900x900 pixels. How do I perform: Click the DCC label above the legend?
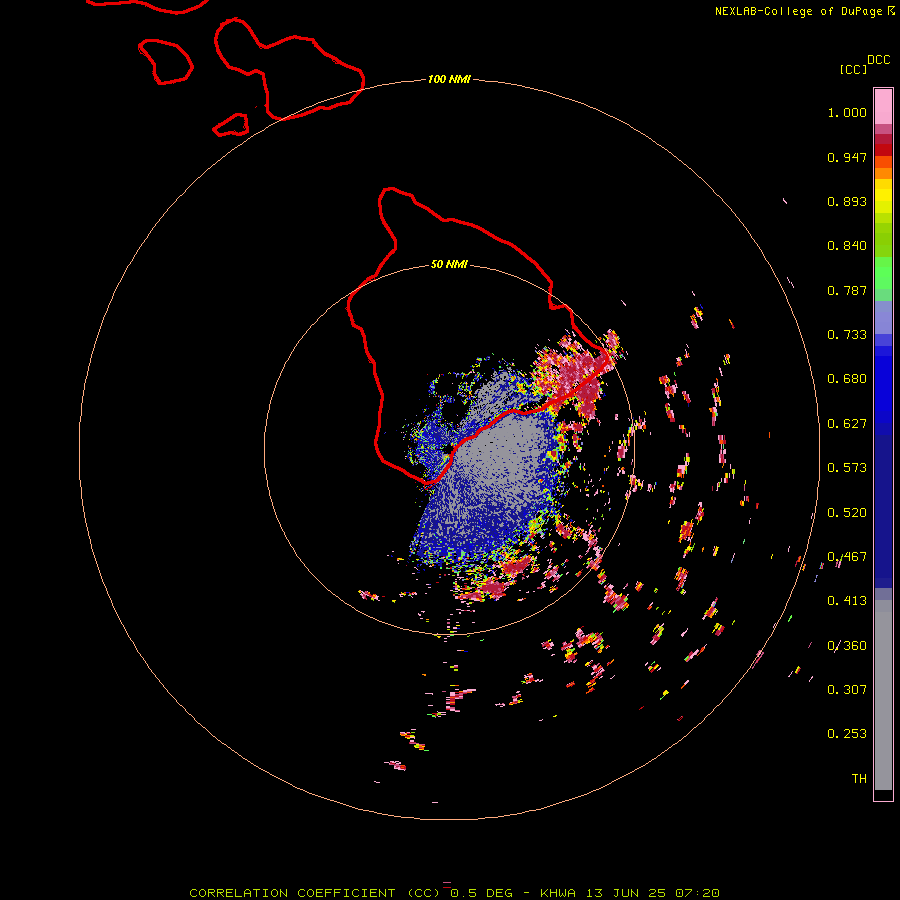tap(879, 60)
